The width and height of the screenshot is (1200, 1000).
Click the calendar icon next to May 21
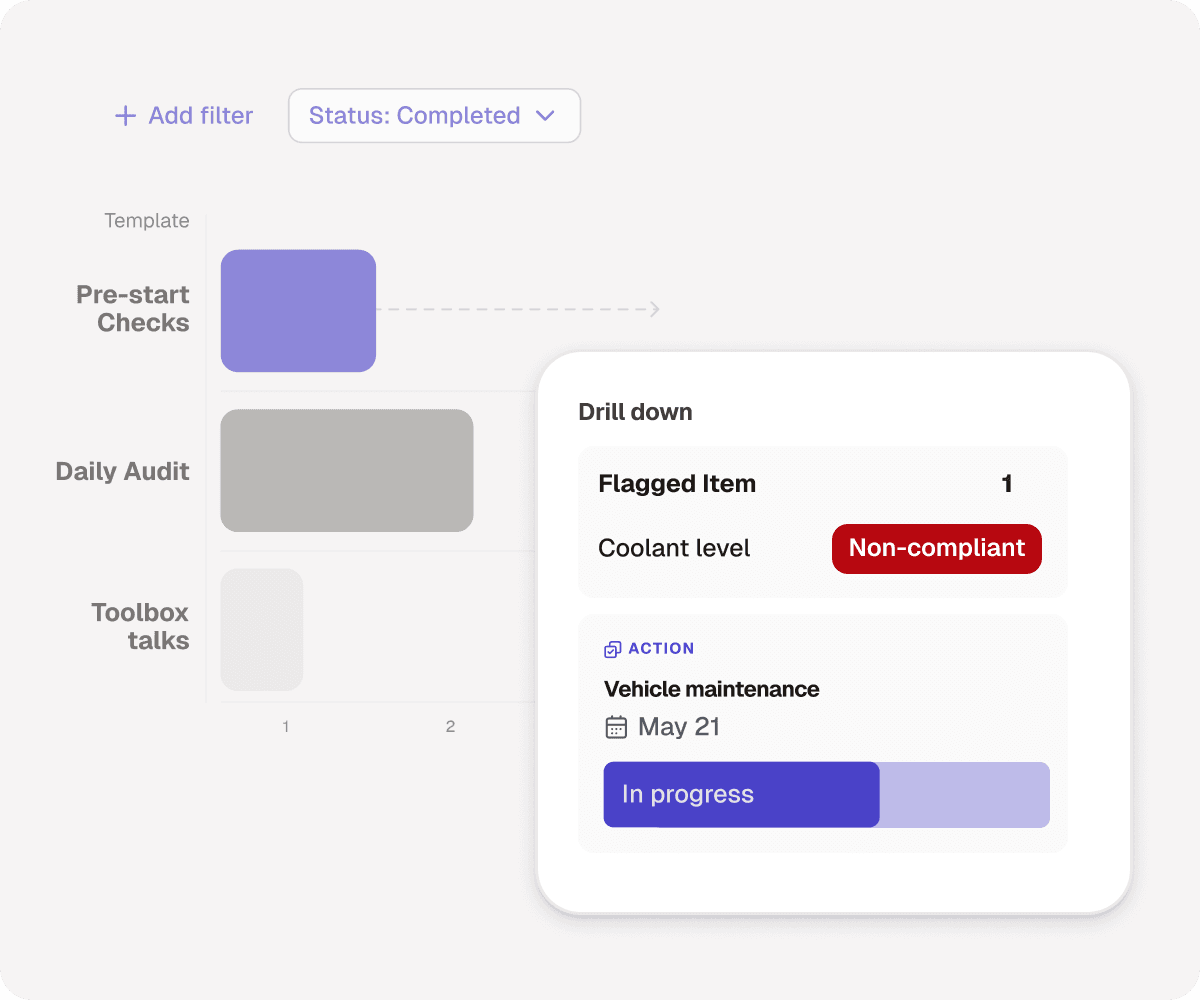coord(616,727)
